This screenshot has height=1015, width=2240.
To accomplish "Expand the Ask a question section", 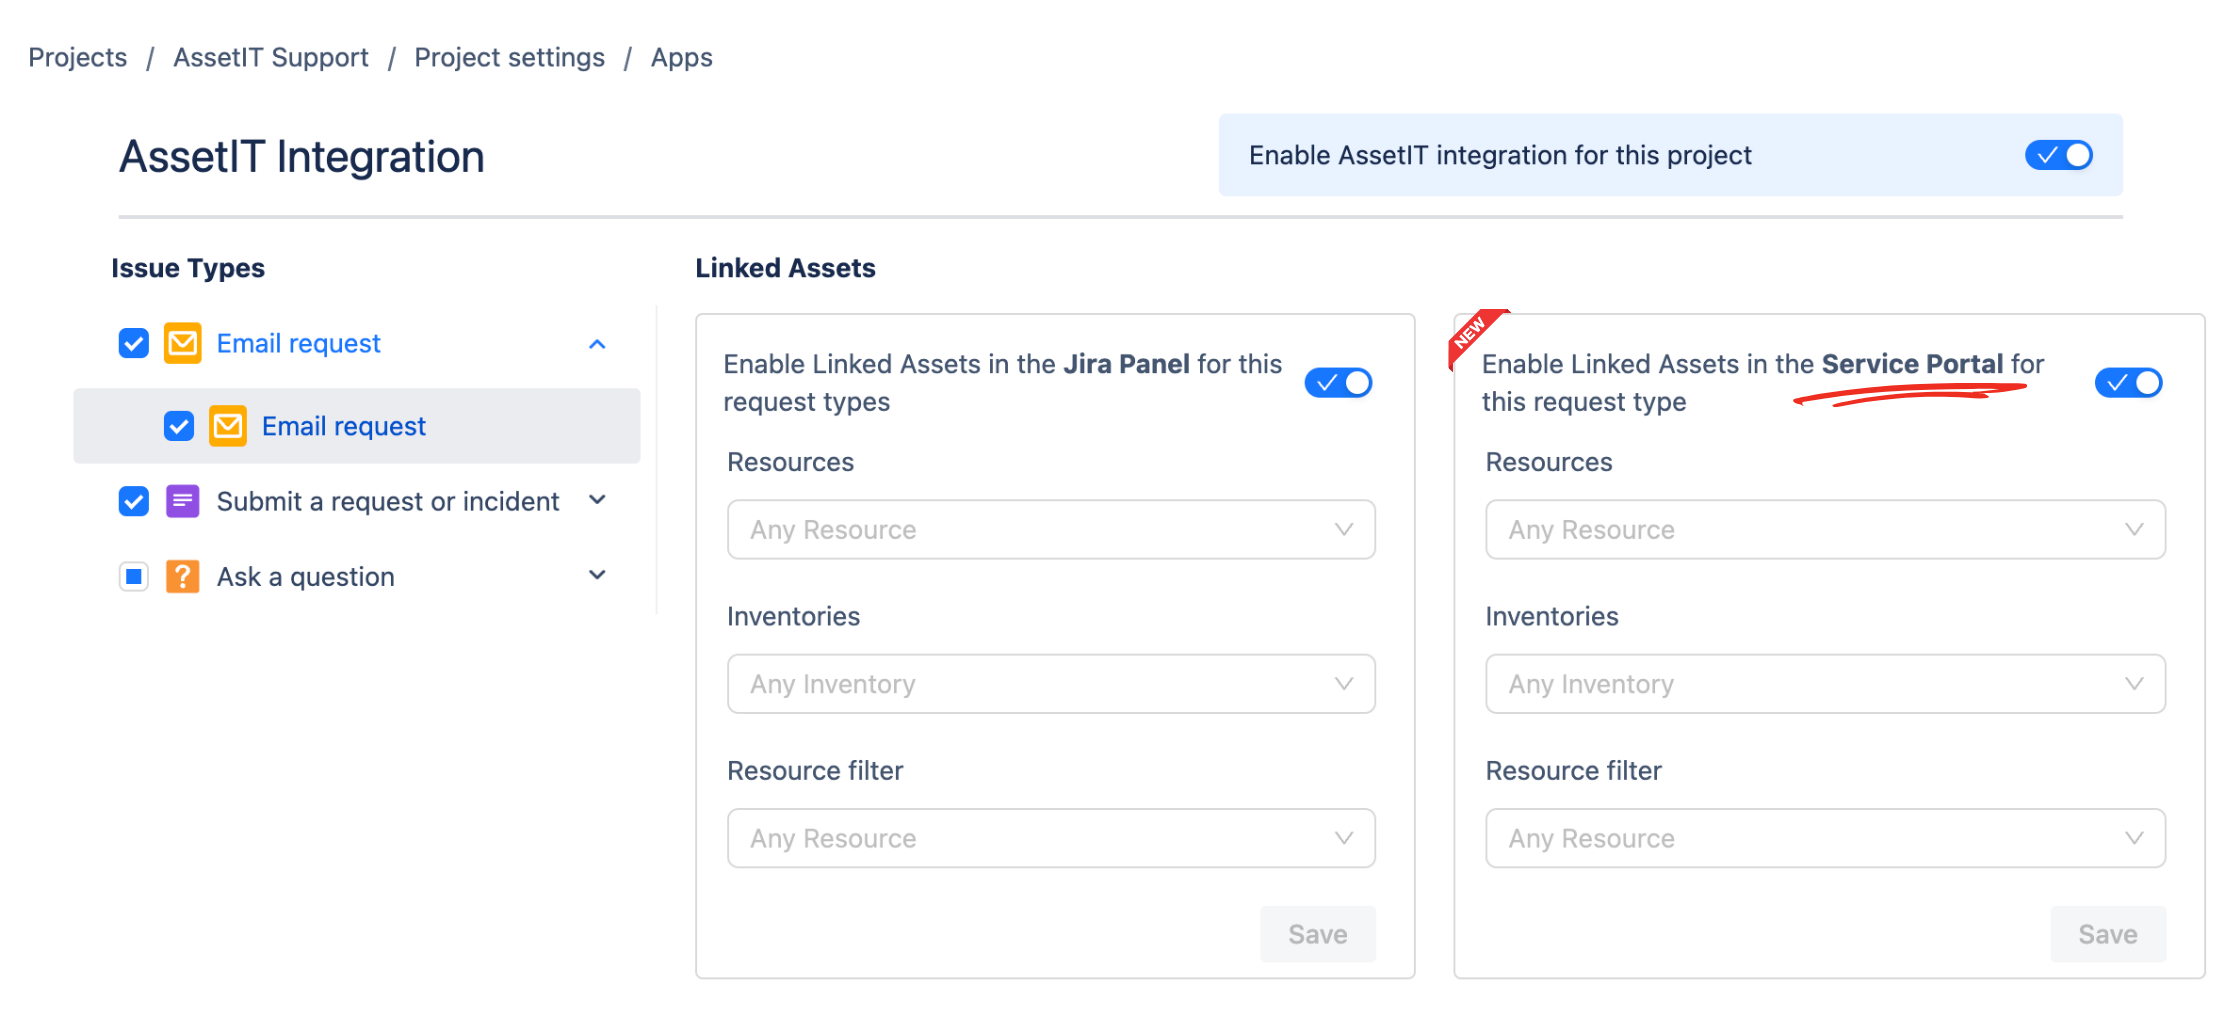I will coord(597,575).
